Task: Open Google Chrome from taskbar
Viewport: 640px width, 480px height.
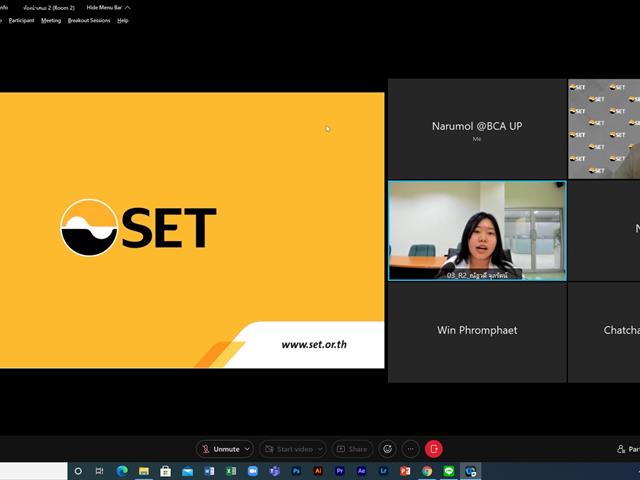Action: [x=427, y=471]
